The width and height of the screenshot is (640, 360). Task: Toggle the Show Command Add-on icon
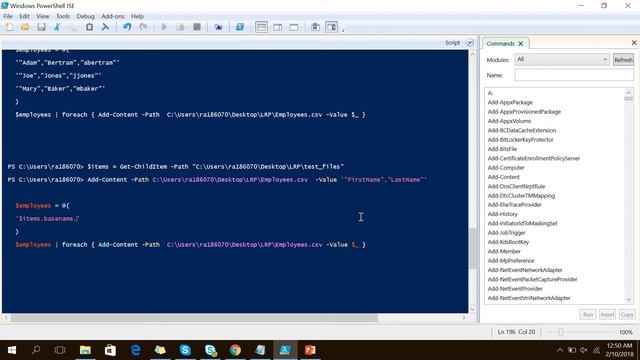(x=331, y=27)
